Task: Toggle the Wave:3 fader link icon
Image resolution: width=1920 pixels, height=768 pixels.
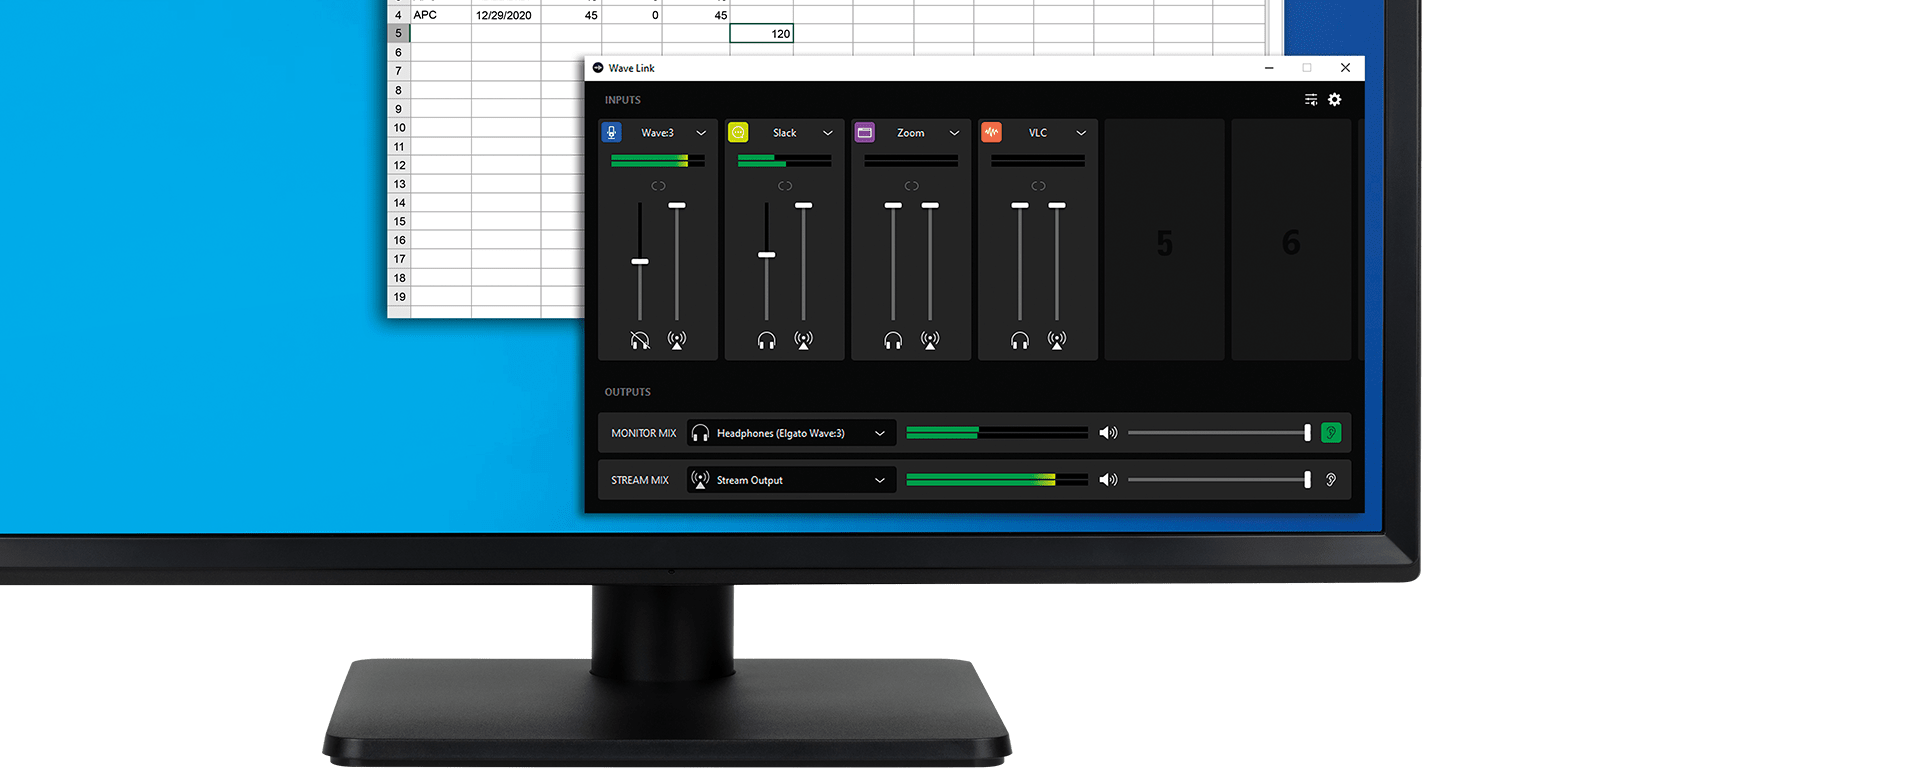Action: [658, 186]
